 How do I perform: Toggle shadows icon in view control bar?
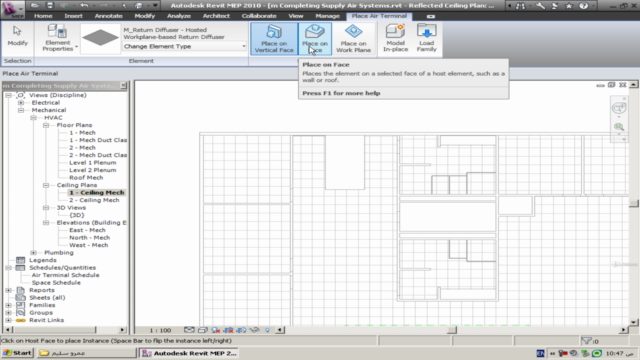coord(216,330)
